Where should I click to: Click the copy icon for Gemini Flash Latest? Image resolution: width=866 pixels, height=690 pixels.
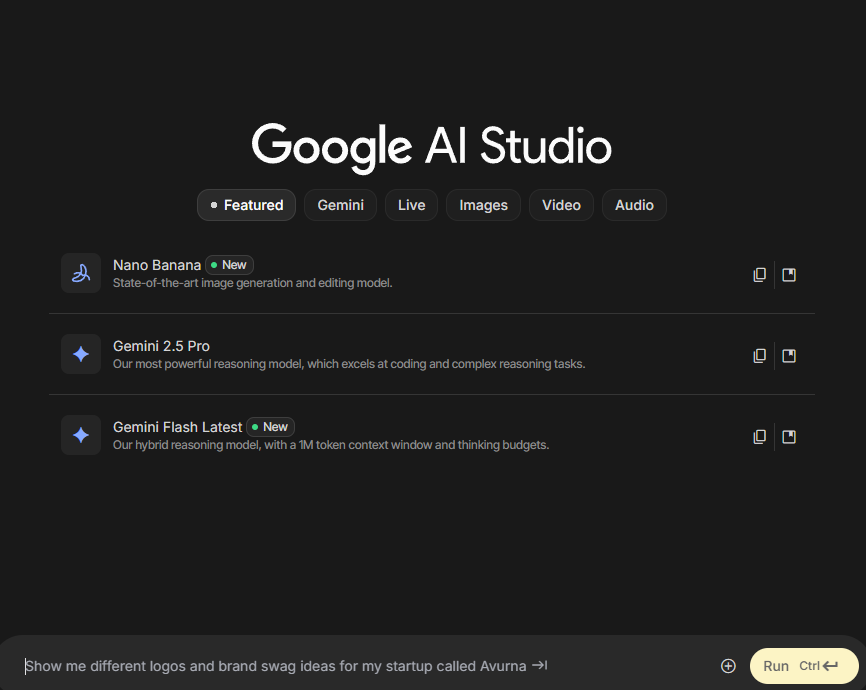pyautogui.click(x=759, y=437)
